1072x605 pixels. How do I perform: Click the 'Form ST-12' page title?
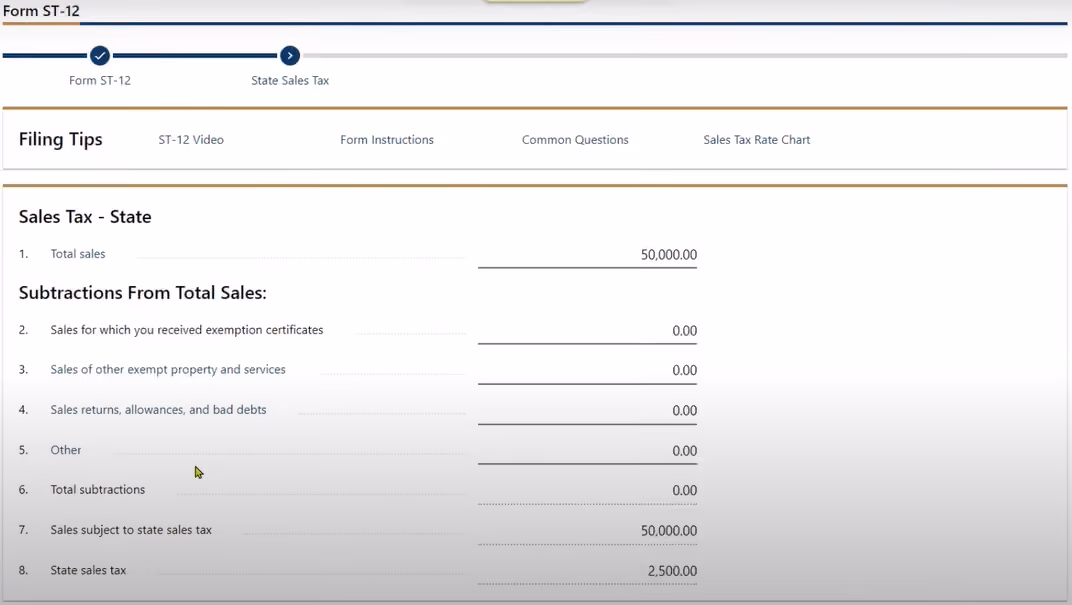click(41, 11)
